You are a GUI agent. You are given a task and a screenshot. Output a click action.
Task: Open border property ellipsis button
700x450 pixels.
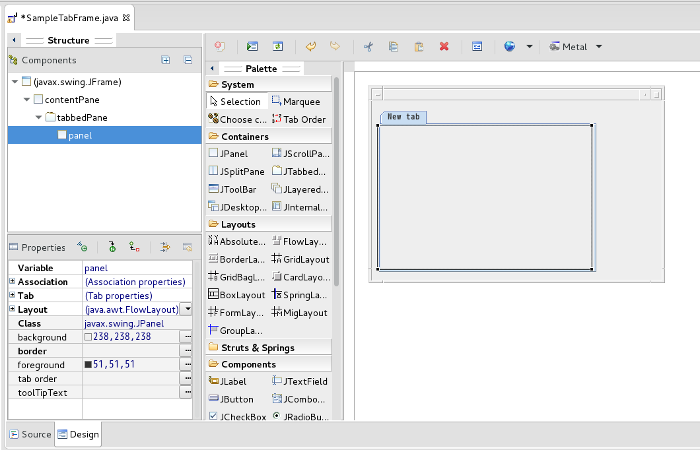(x=188, y=350)
